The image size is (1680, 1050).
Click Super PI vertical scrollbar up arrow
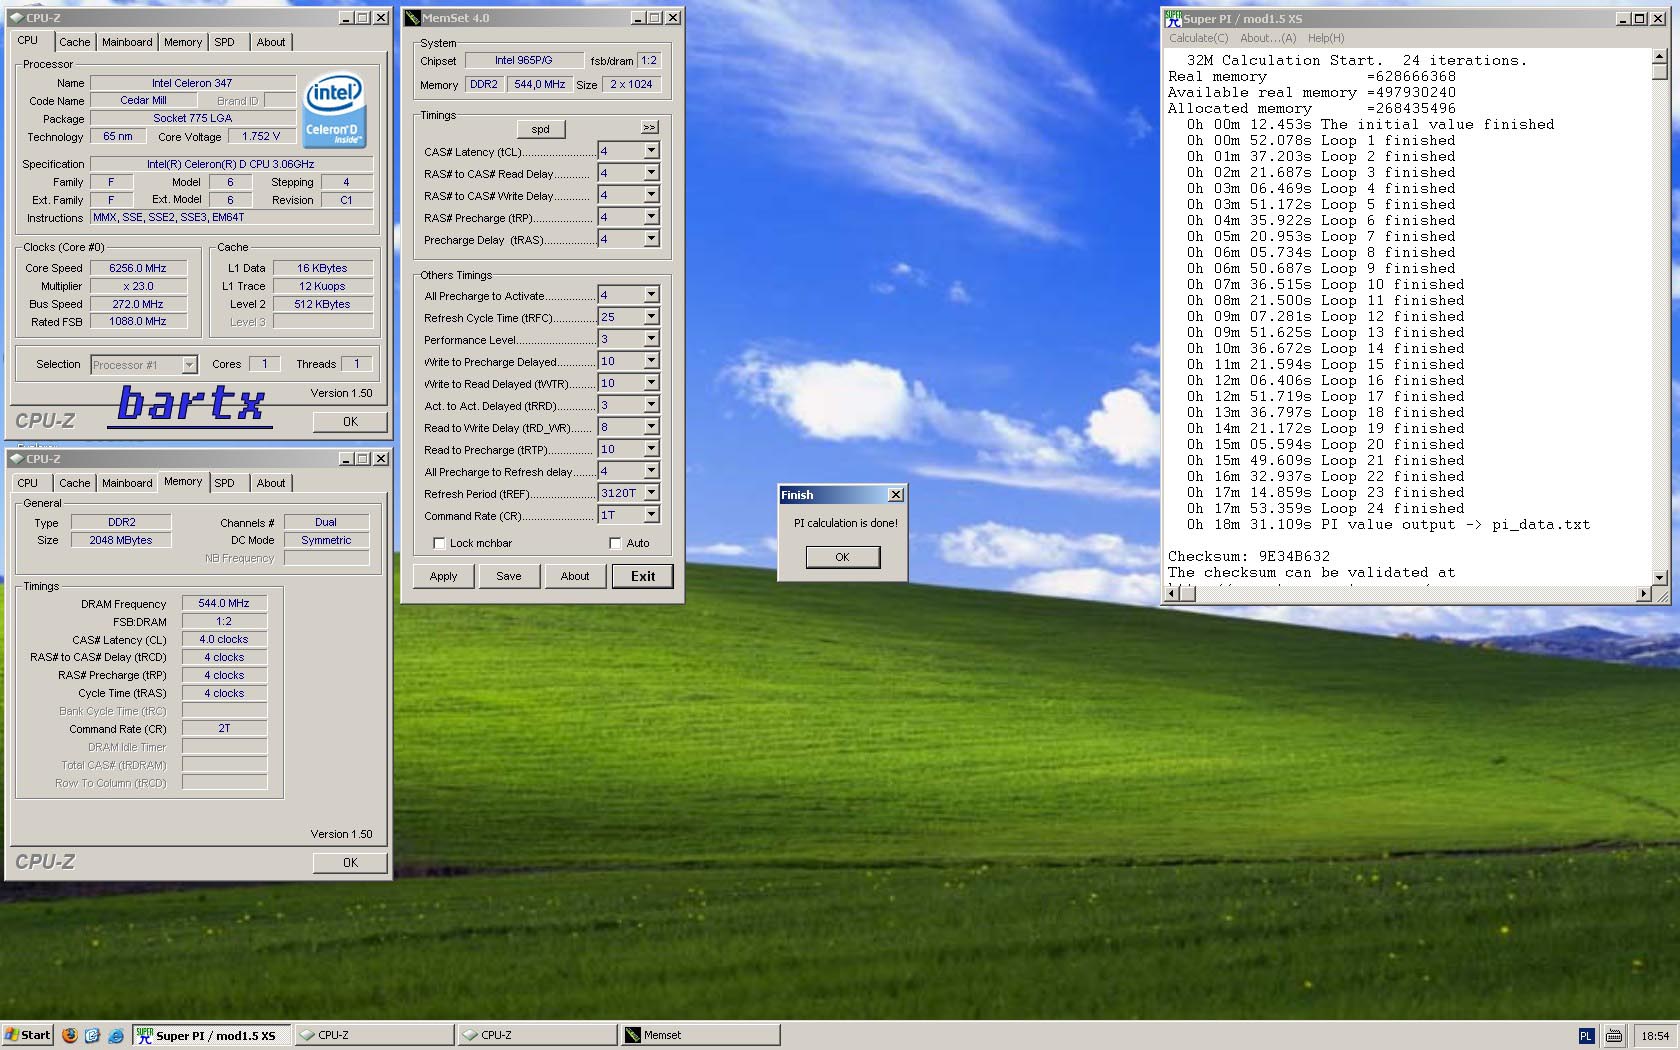click(1660, 56)
